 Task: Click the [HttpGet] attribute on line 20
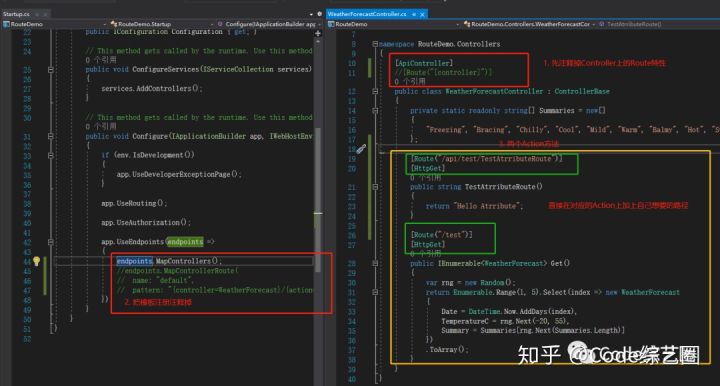tap(428, 168)
